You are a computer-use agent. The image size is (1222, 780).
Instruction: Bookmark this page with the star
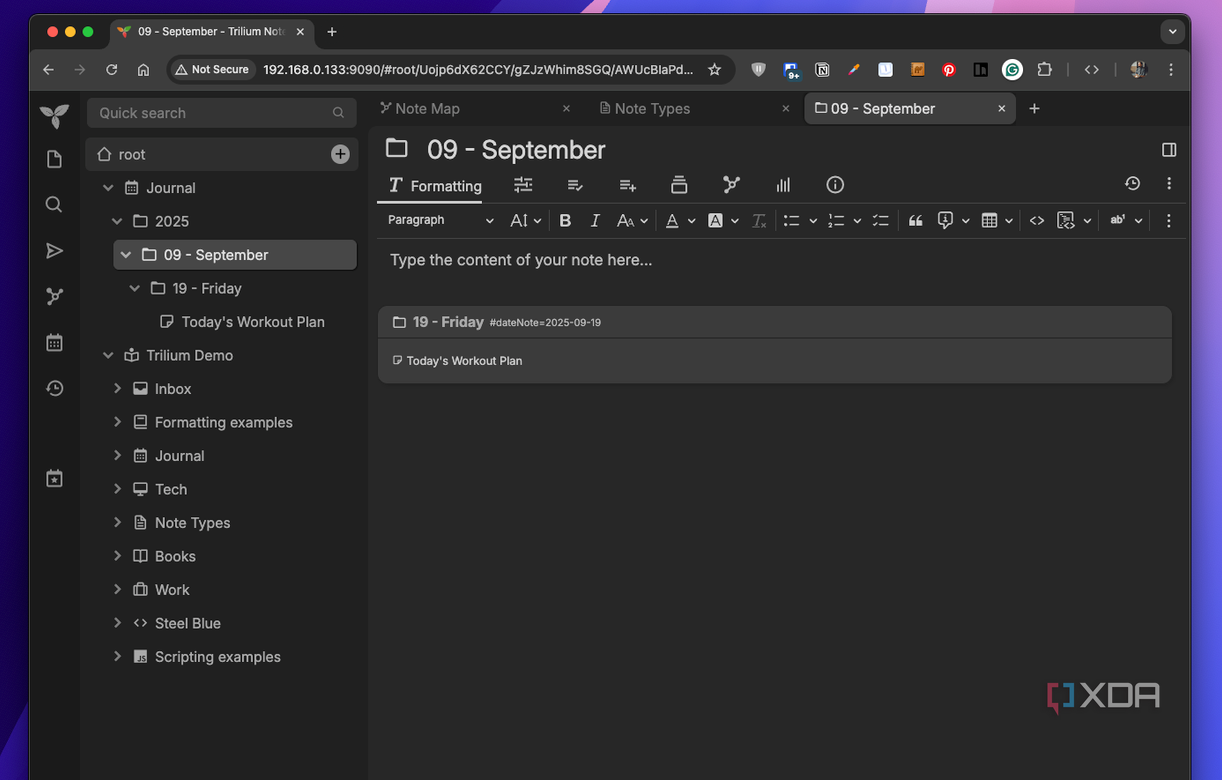[714, 70]
